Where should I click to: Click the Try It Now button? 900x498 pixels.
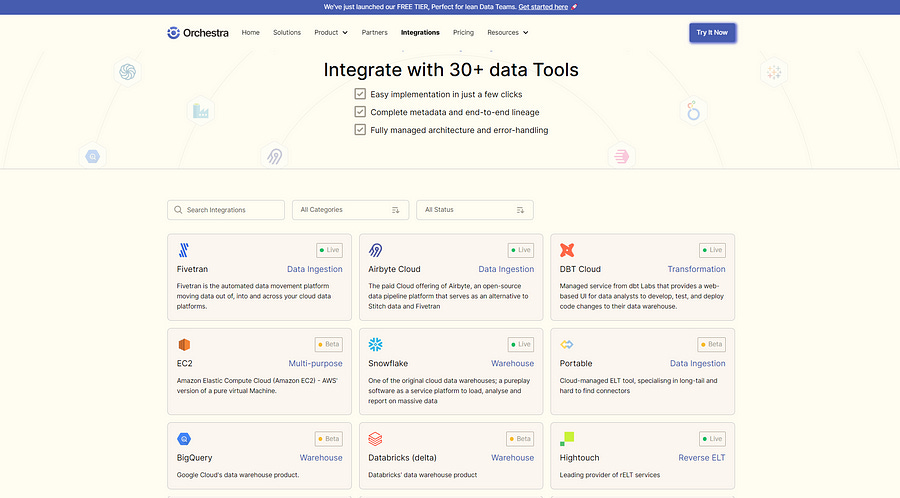[x=712, y=33]
